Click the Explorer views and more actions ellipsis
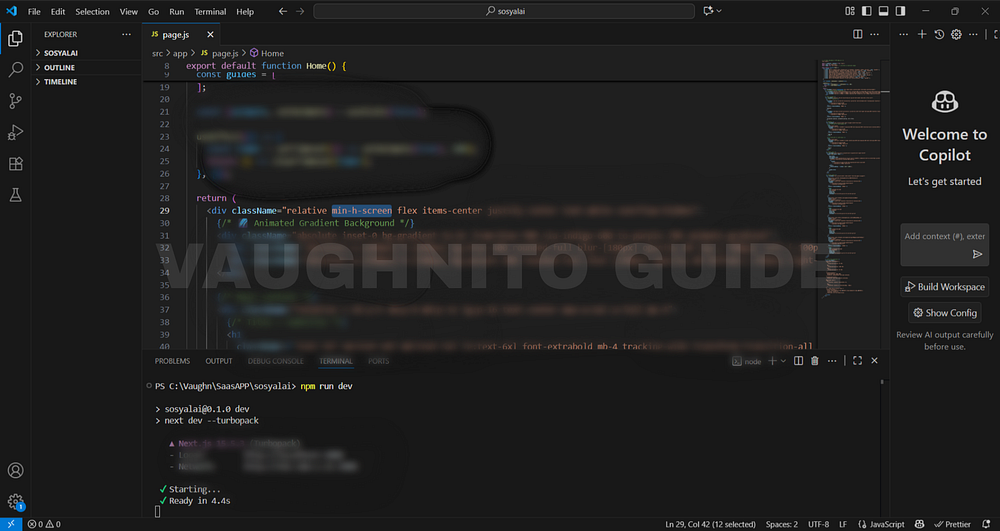Viewport: 1000px width, 531px height. coord(126,34)
